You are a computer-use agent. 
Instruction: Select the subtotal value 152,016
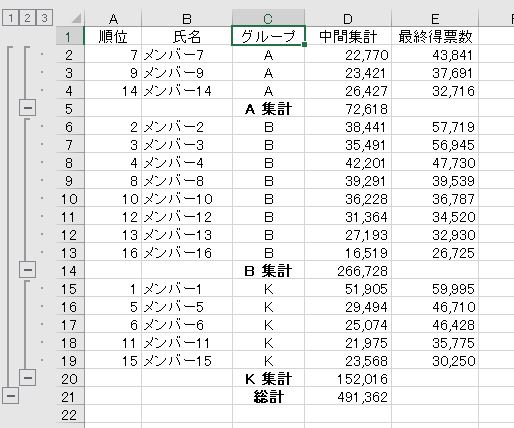(x=348, y=378)
